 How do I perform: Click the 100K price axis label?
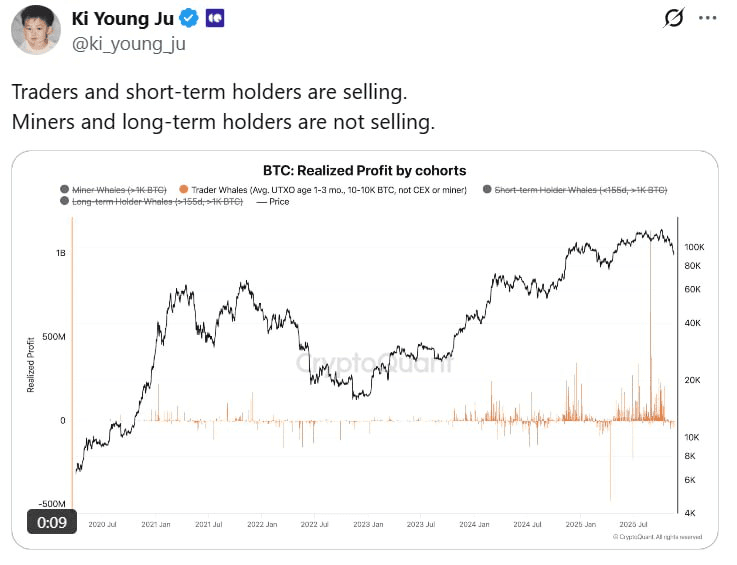tap(695, 246)
